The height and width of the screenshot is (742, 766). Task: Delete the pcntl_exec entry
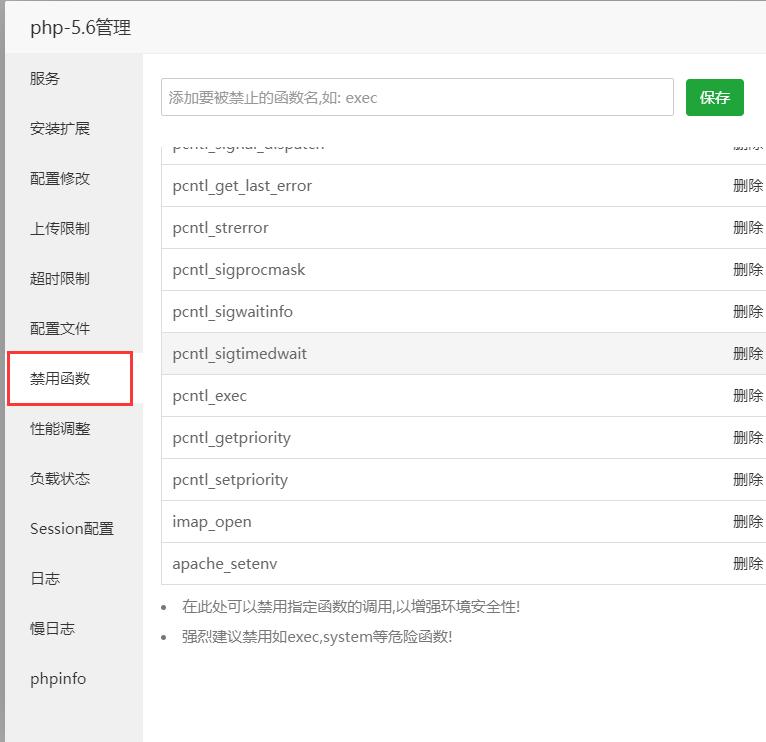coord(748,396)
